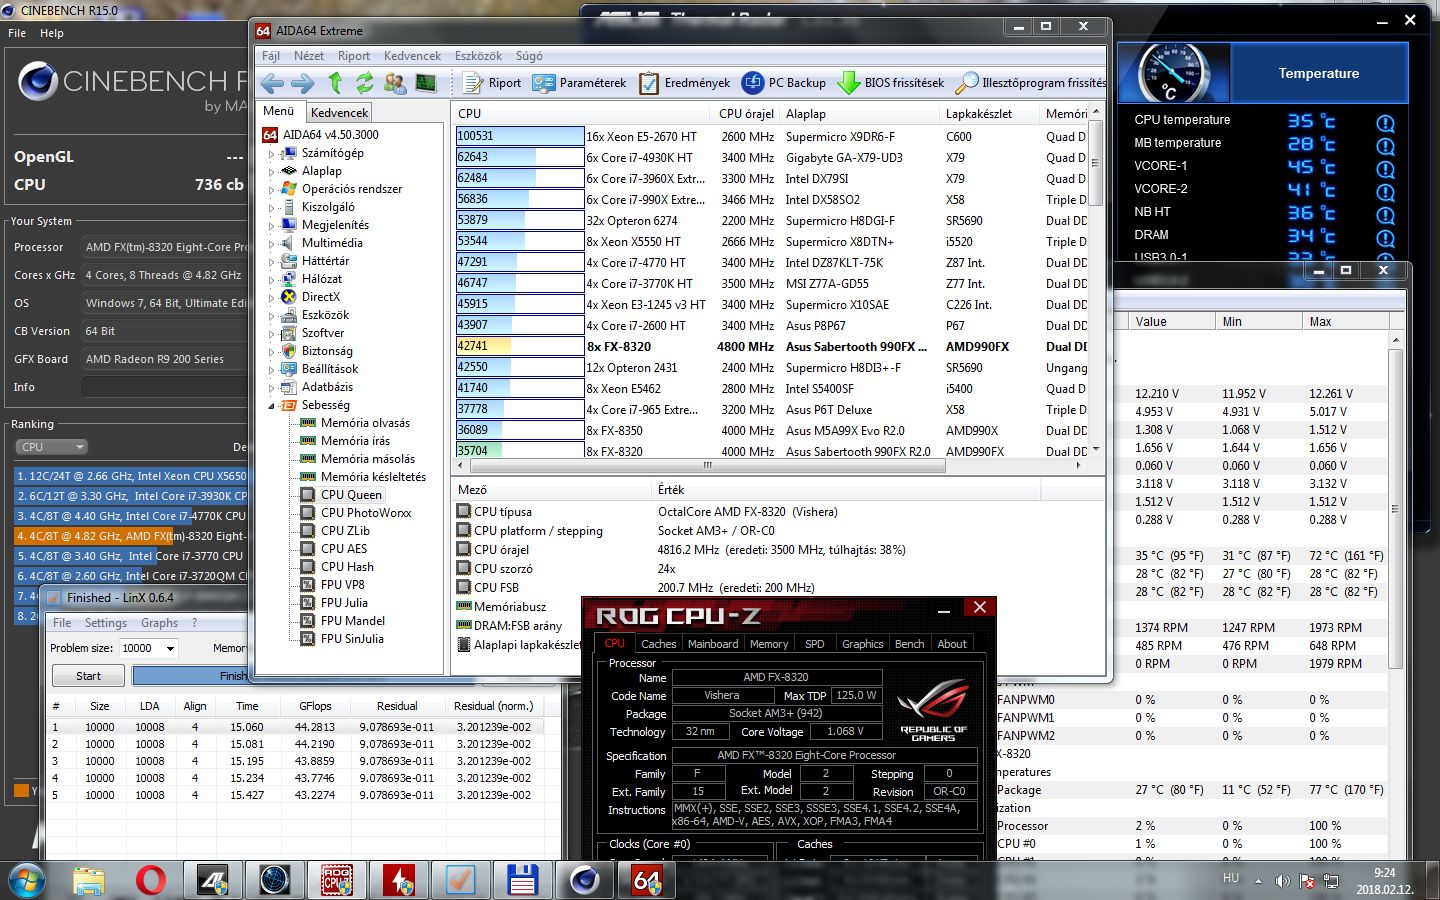The width and height of the screenshot is (1440, 900).
Task: Click the green up-level arrow in AIDA64
Action: (335, 83)
